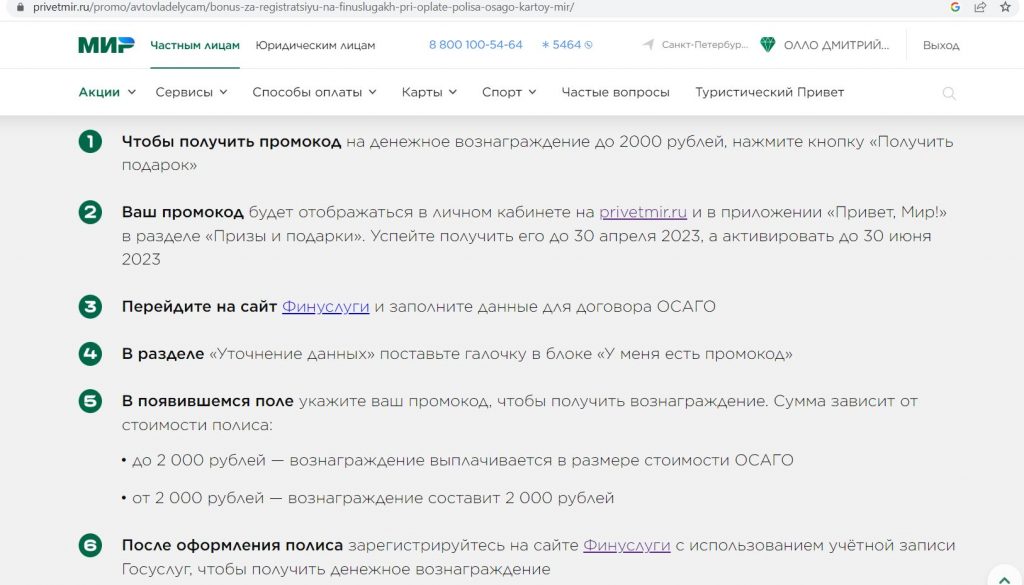Click the text 'Ваш промокод'
Image resolution: width=1024 pixels, height=585 pixels.
tap(182, 212)
